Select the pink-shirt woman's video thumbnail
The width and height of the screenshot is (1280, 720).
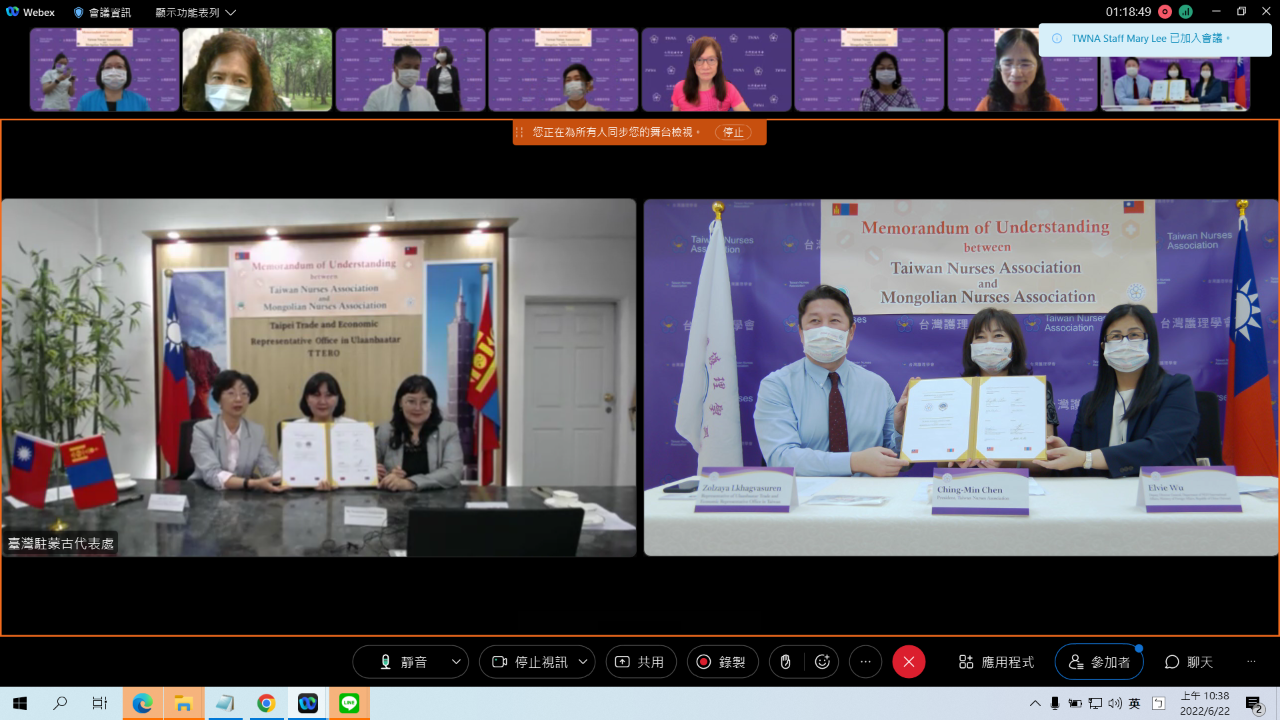point(716,70)
